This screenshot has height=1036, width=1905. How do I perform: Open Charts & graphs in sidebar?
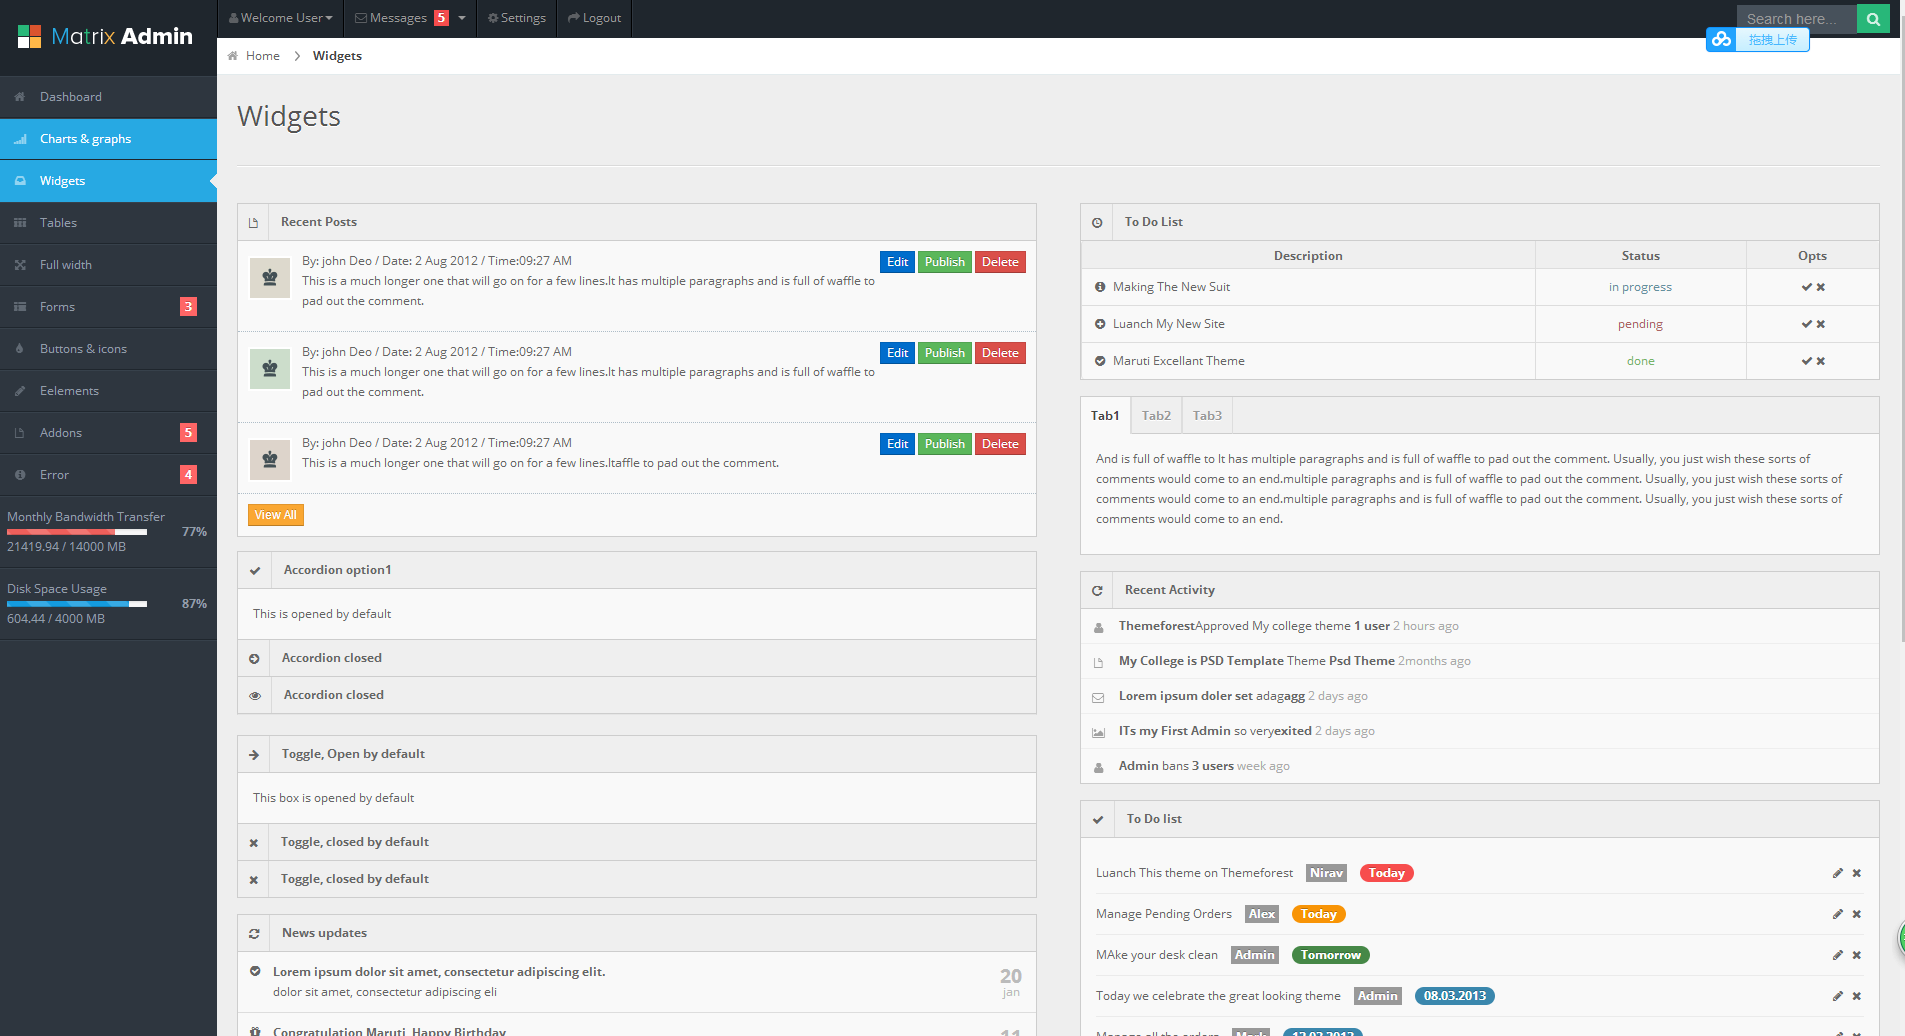click(108, 139)
